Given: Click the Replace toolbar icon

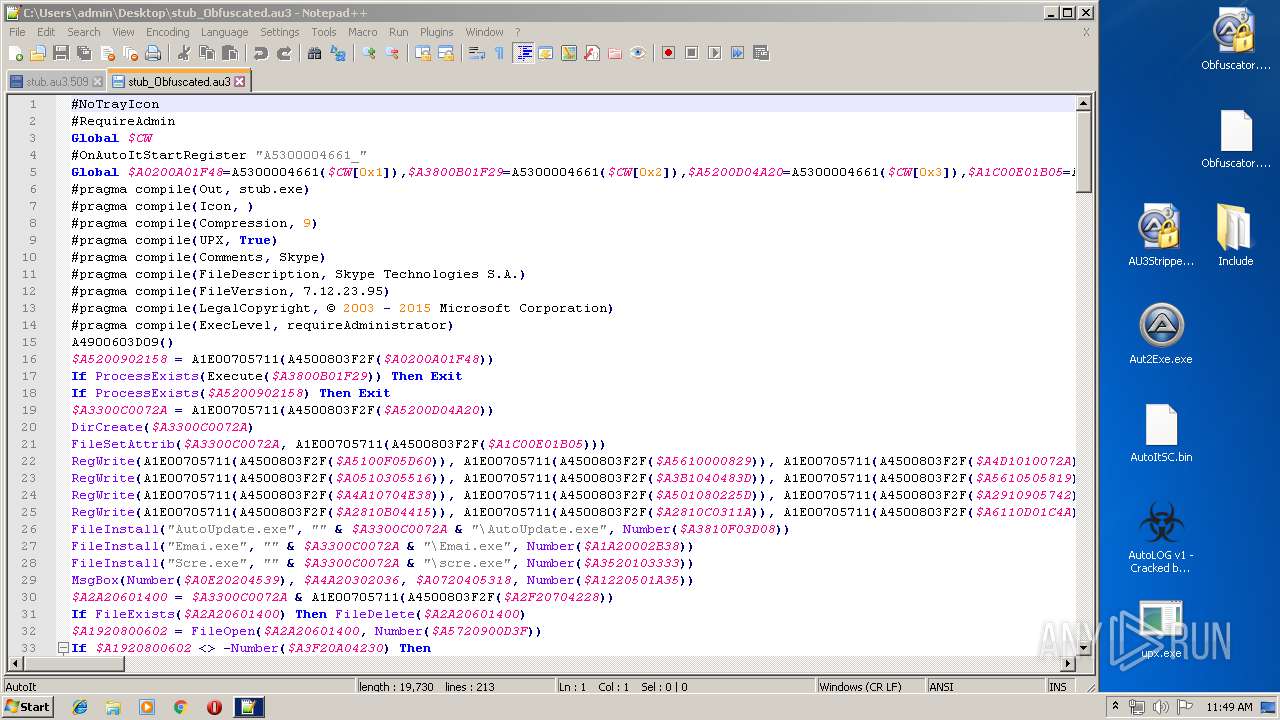Looking at the screenshot, I should click(338, 53).
